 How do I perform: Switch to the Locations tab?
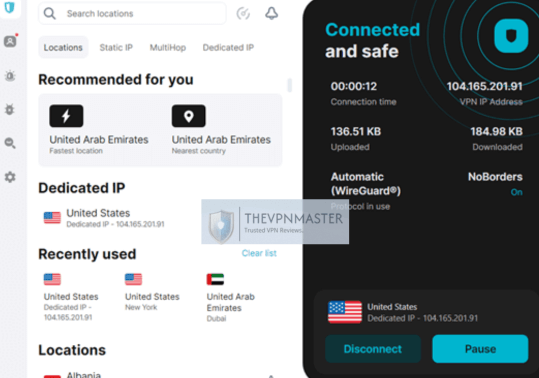pyautogui.click(x=63, y=47)
